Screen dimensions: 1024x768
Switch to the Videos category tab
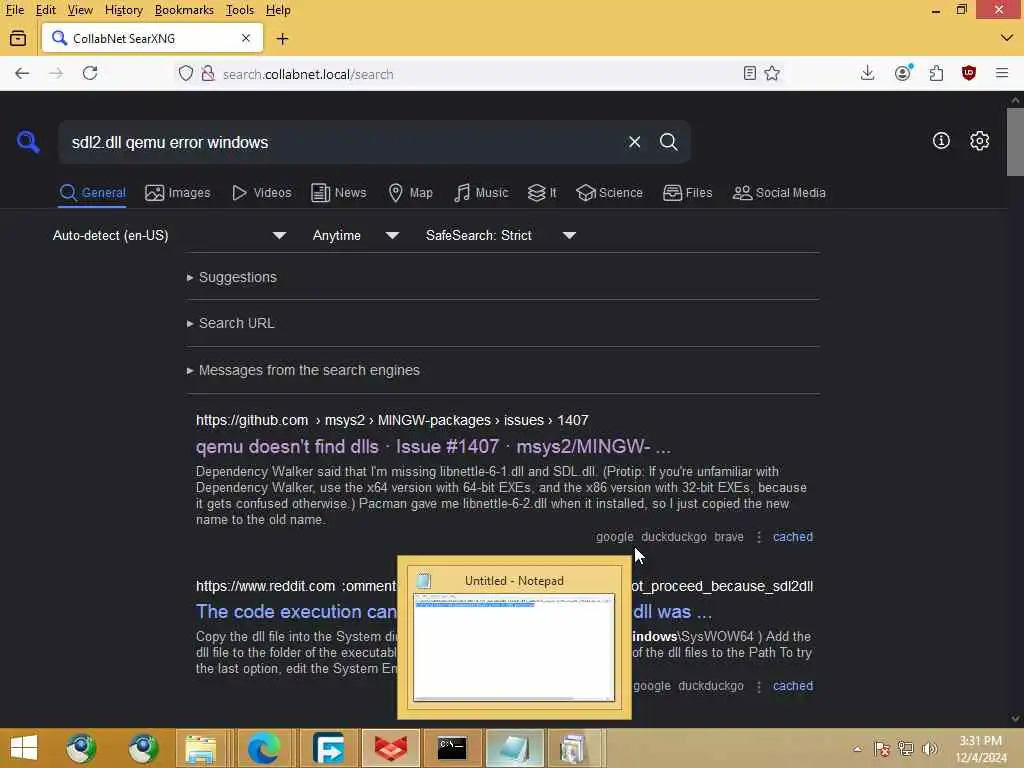tap(262, 193)
